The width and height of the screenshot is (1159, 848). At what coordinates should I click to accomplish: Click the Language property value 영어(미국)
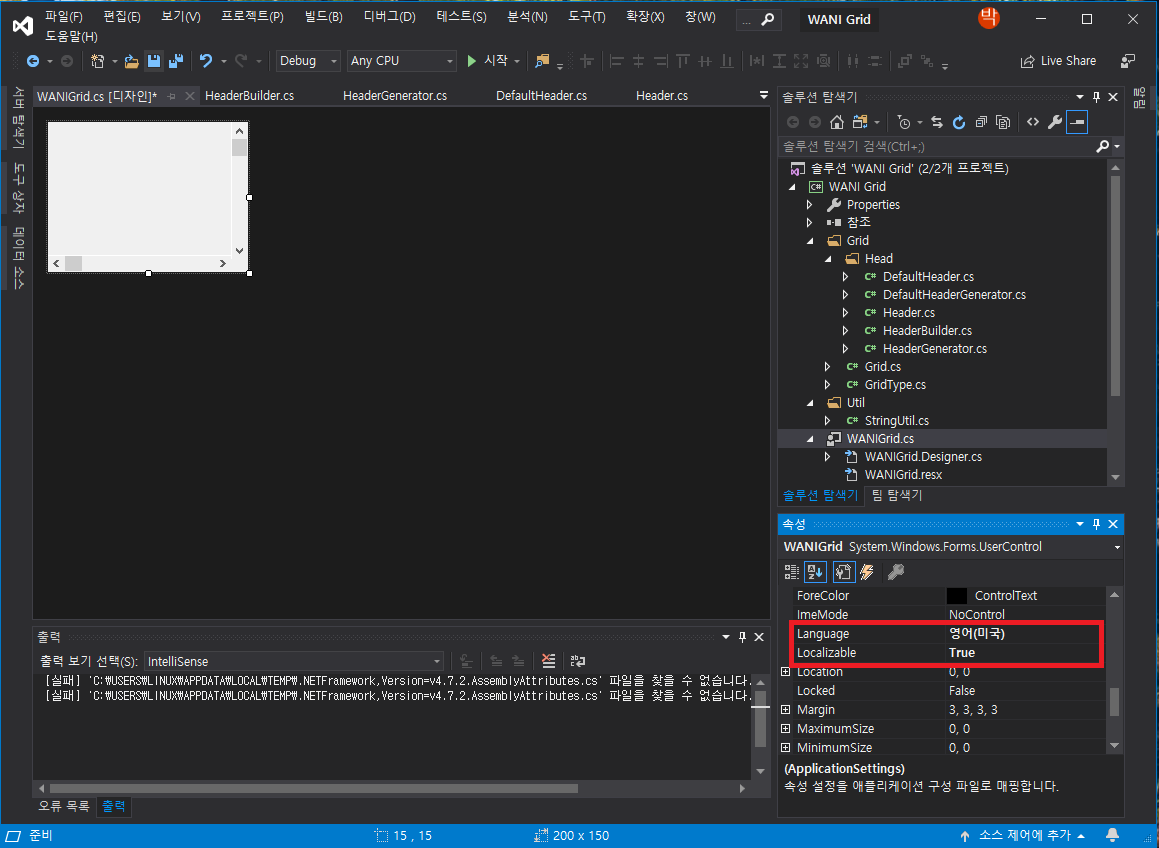coord(976,634)
